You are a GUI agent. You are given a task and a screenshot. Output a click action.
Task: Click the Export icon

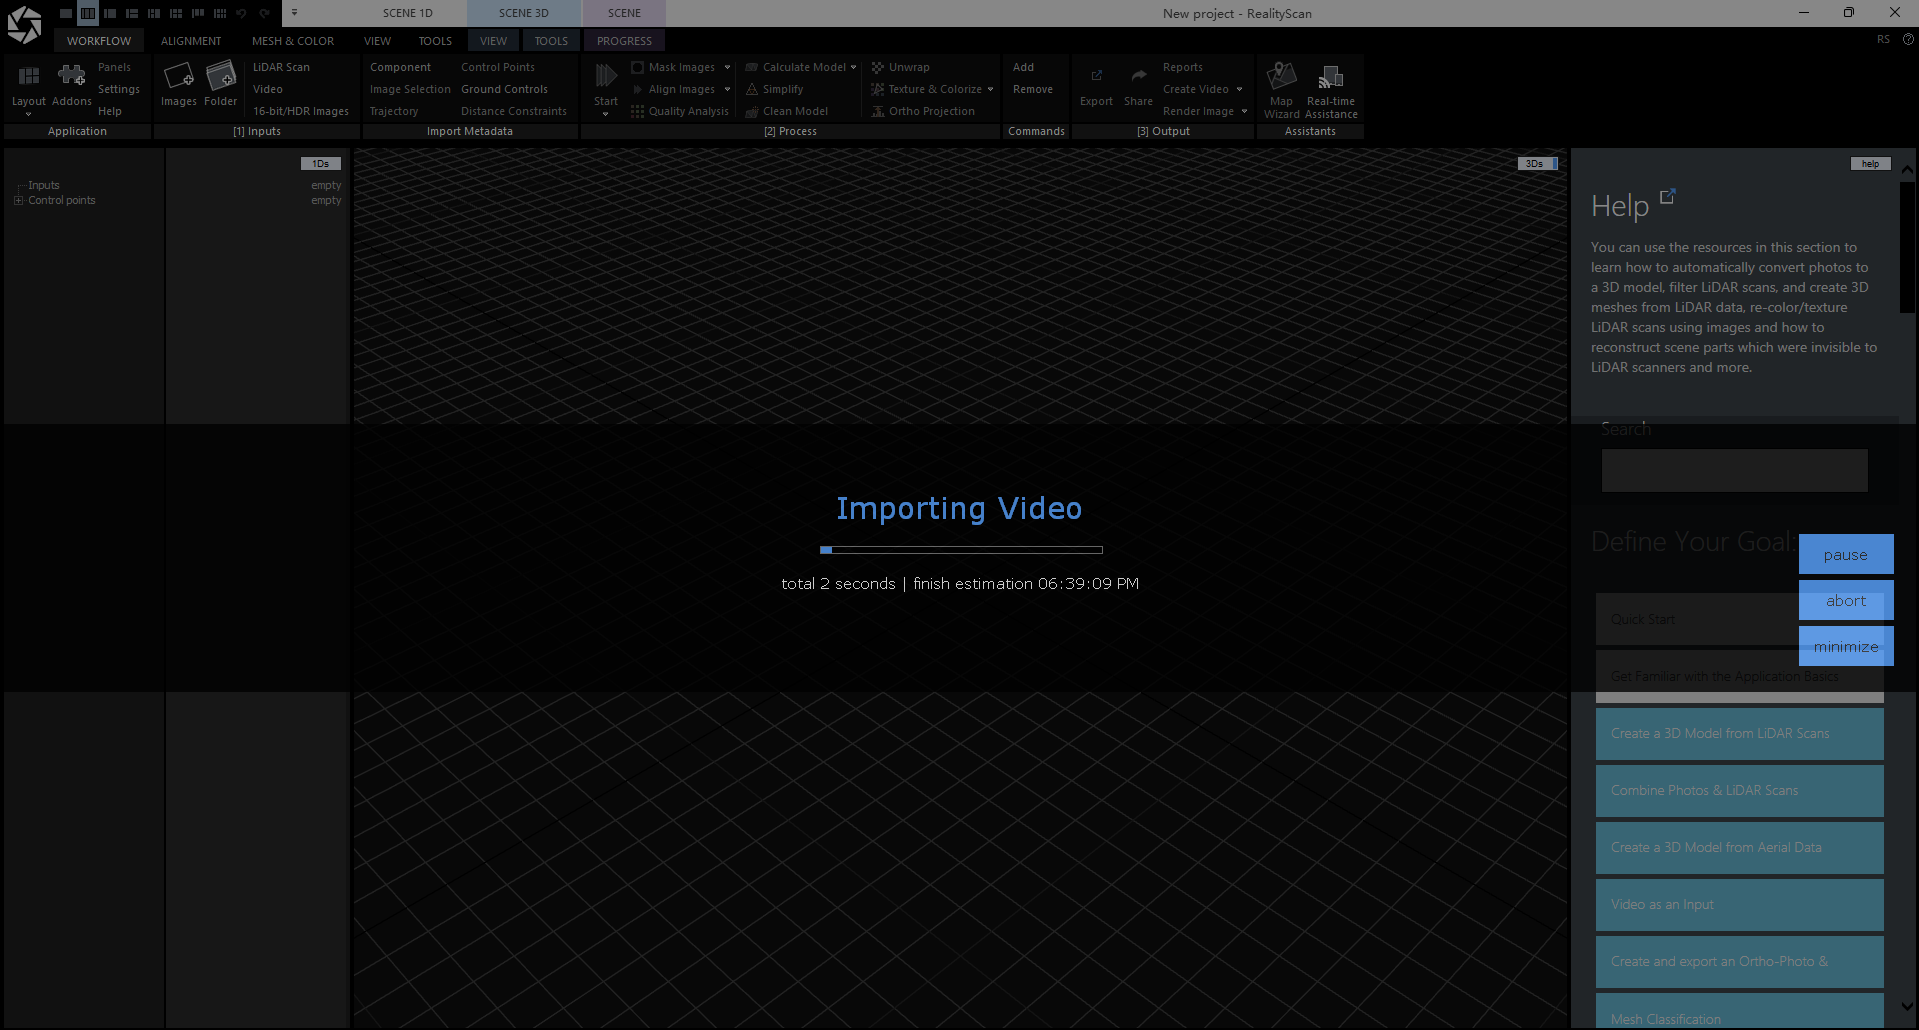coord(1097,76)
